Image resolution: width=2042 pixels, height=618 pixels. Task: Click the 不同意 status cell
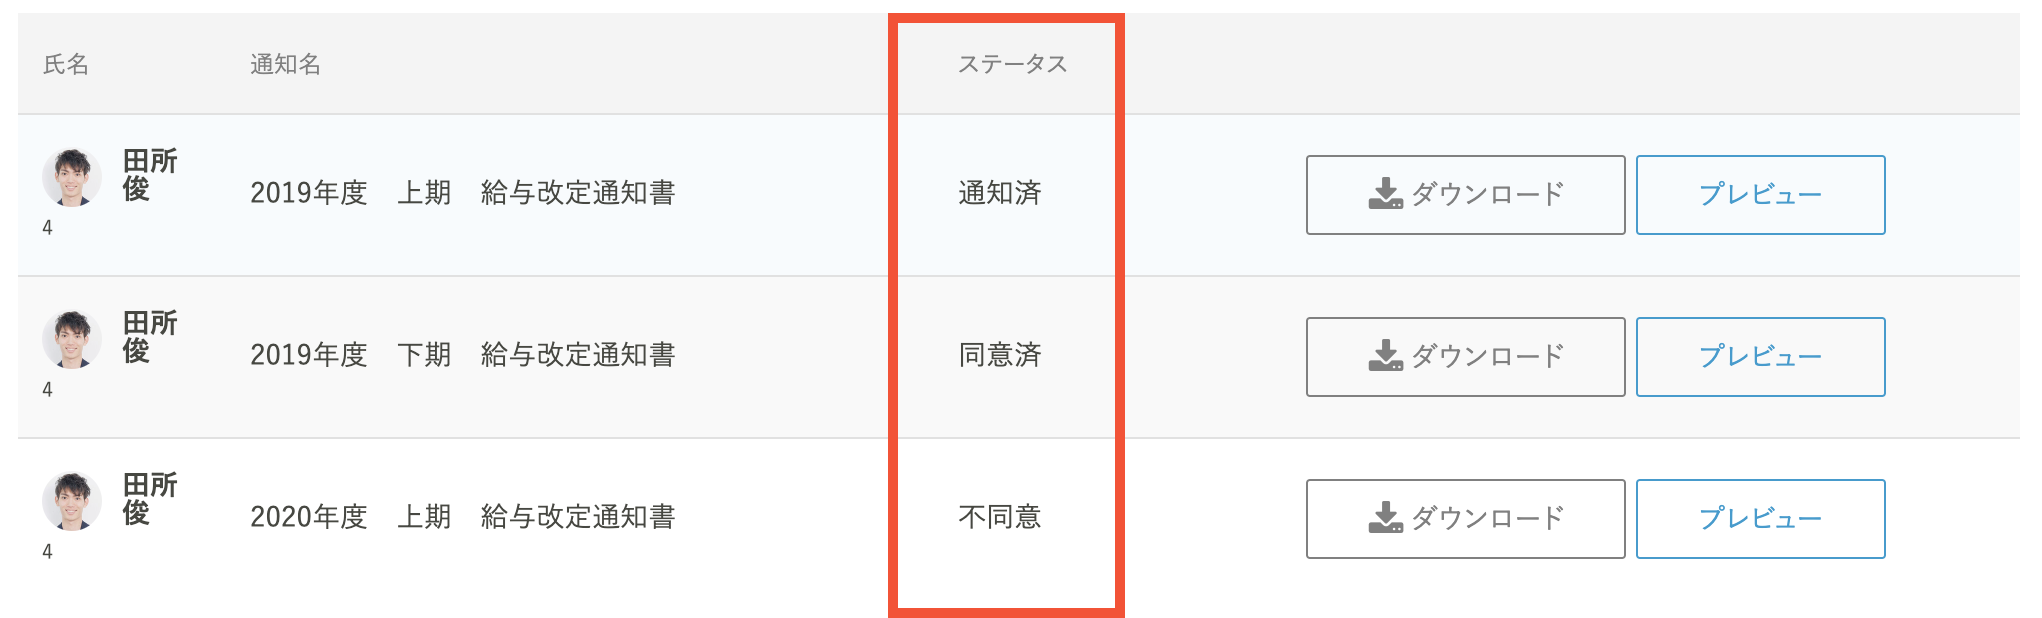pyautogui.click(x=1000, y=517)
